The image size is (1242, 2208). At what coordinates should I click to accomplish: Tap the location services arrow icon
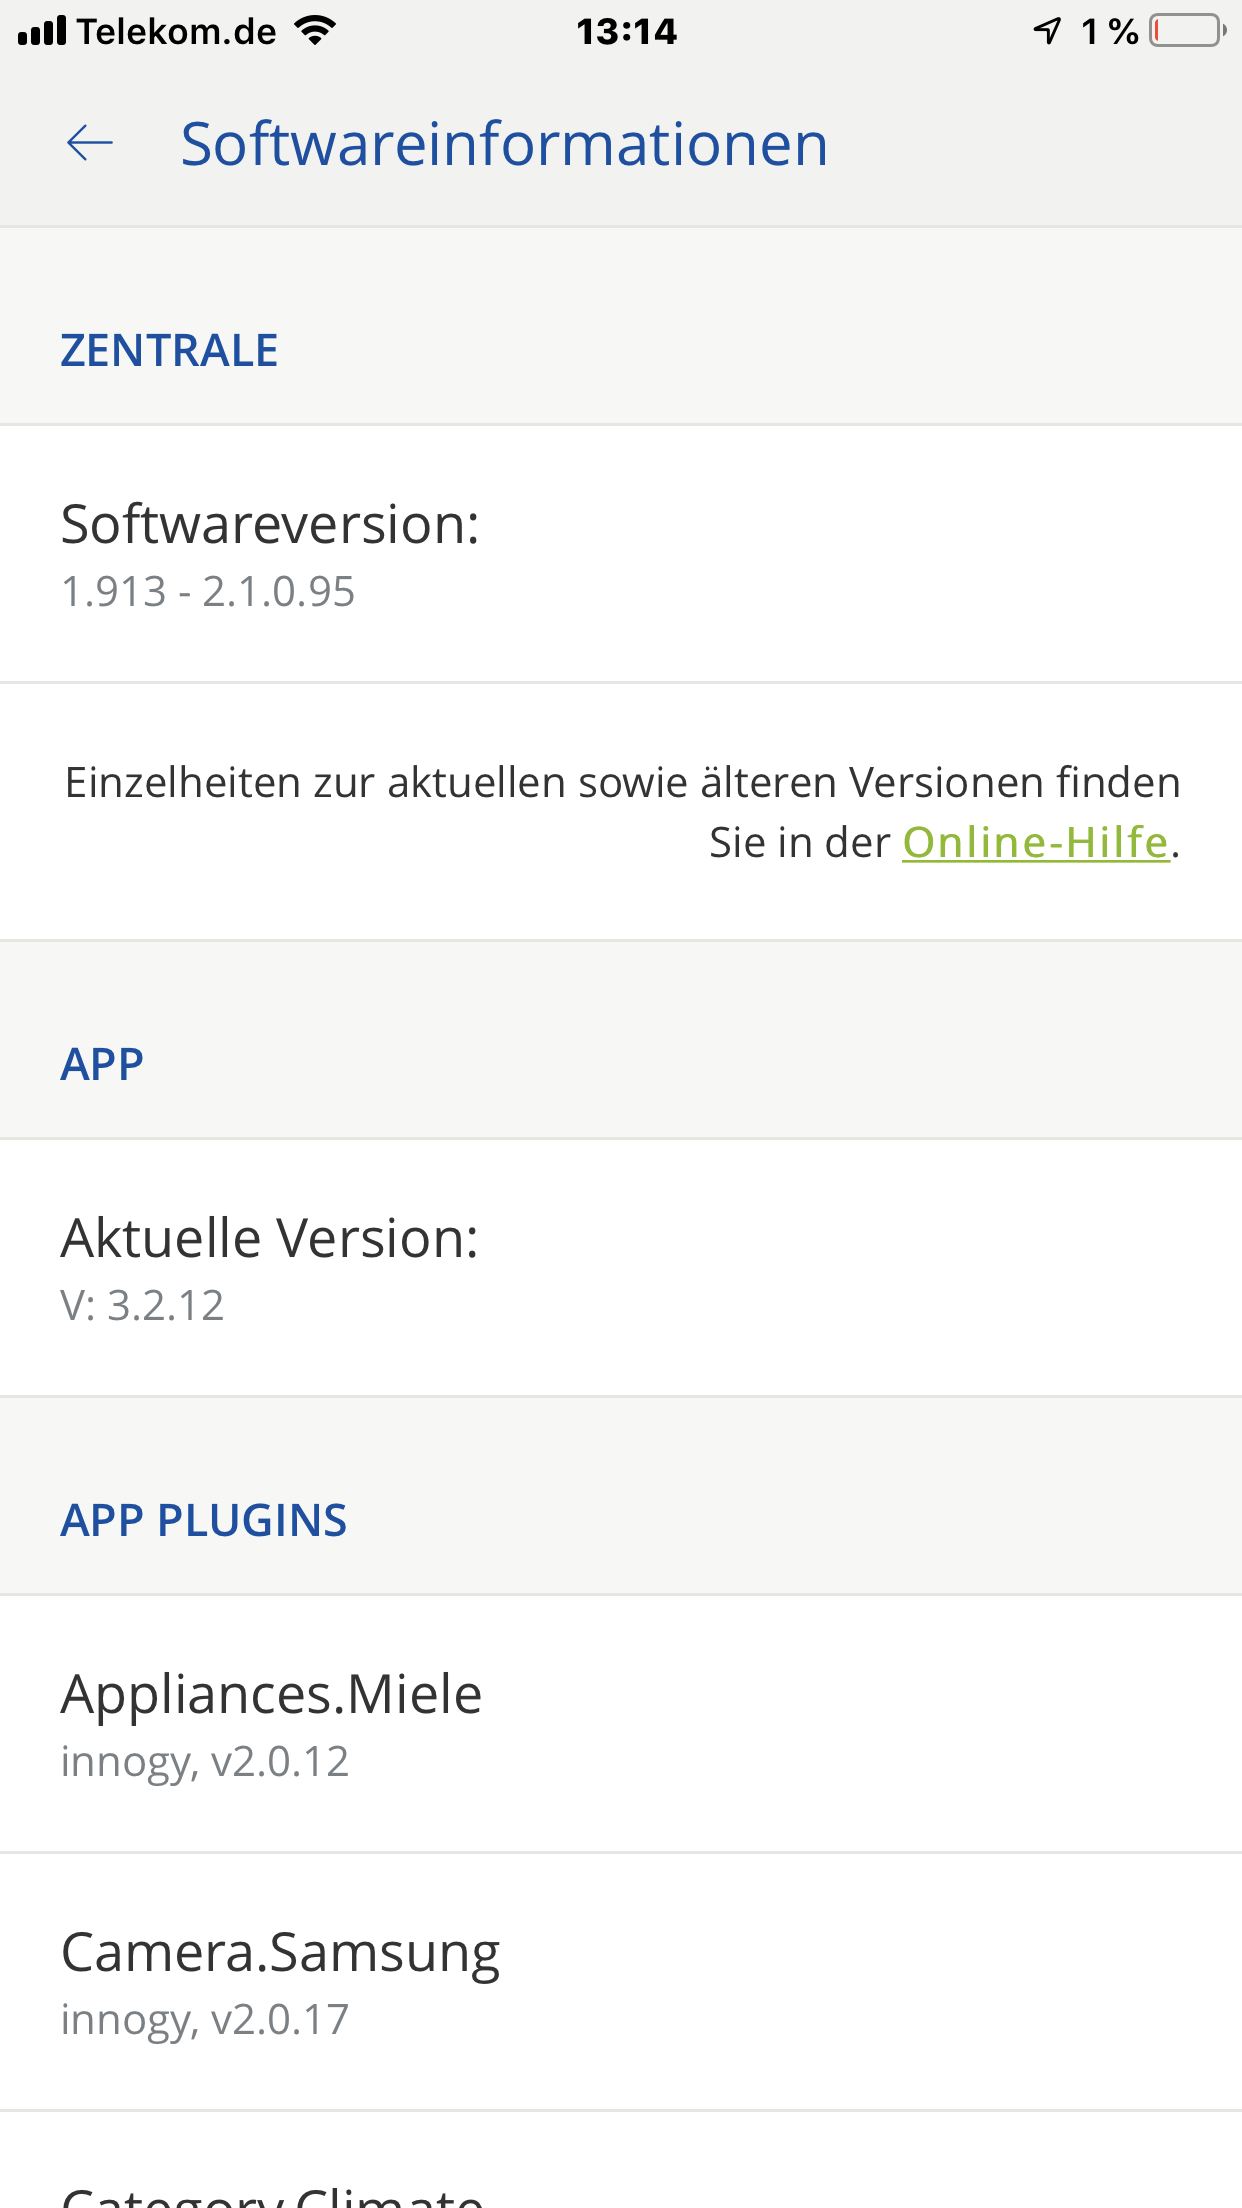[1046, 31]
